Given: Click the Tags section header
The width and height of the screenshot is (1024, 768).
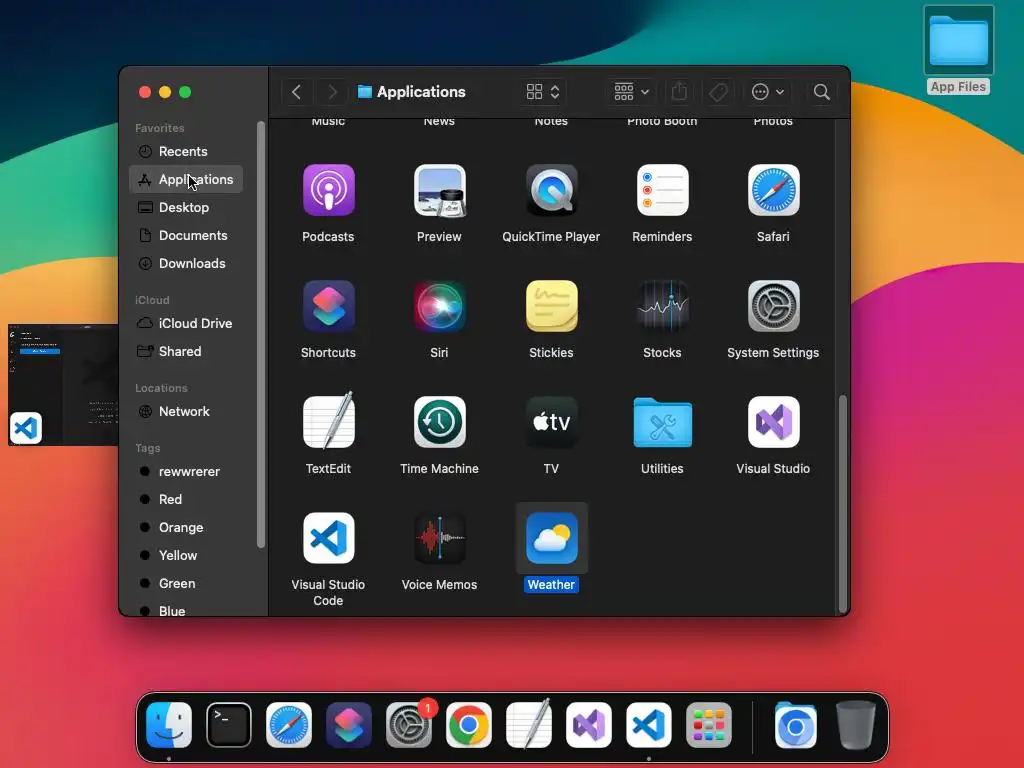Looking at the screenshot, I should 148,448.
